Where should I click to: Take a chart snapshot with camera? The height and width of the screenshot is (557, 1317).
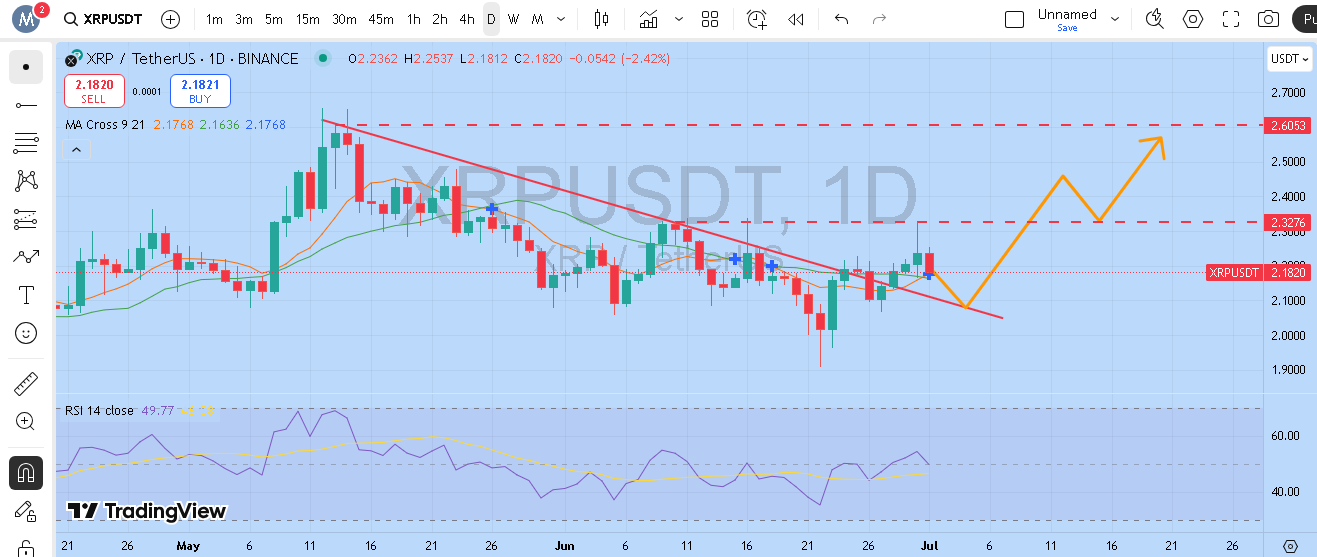(x=1269, y=19)
